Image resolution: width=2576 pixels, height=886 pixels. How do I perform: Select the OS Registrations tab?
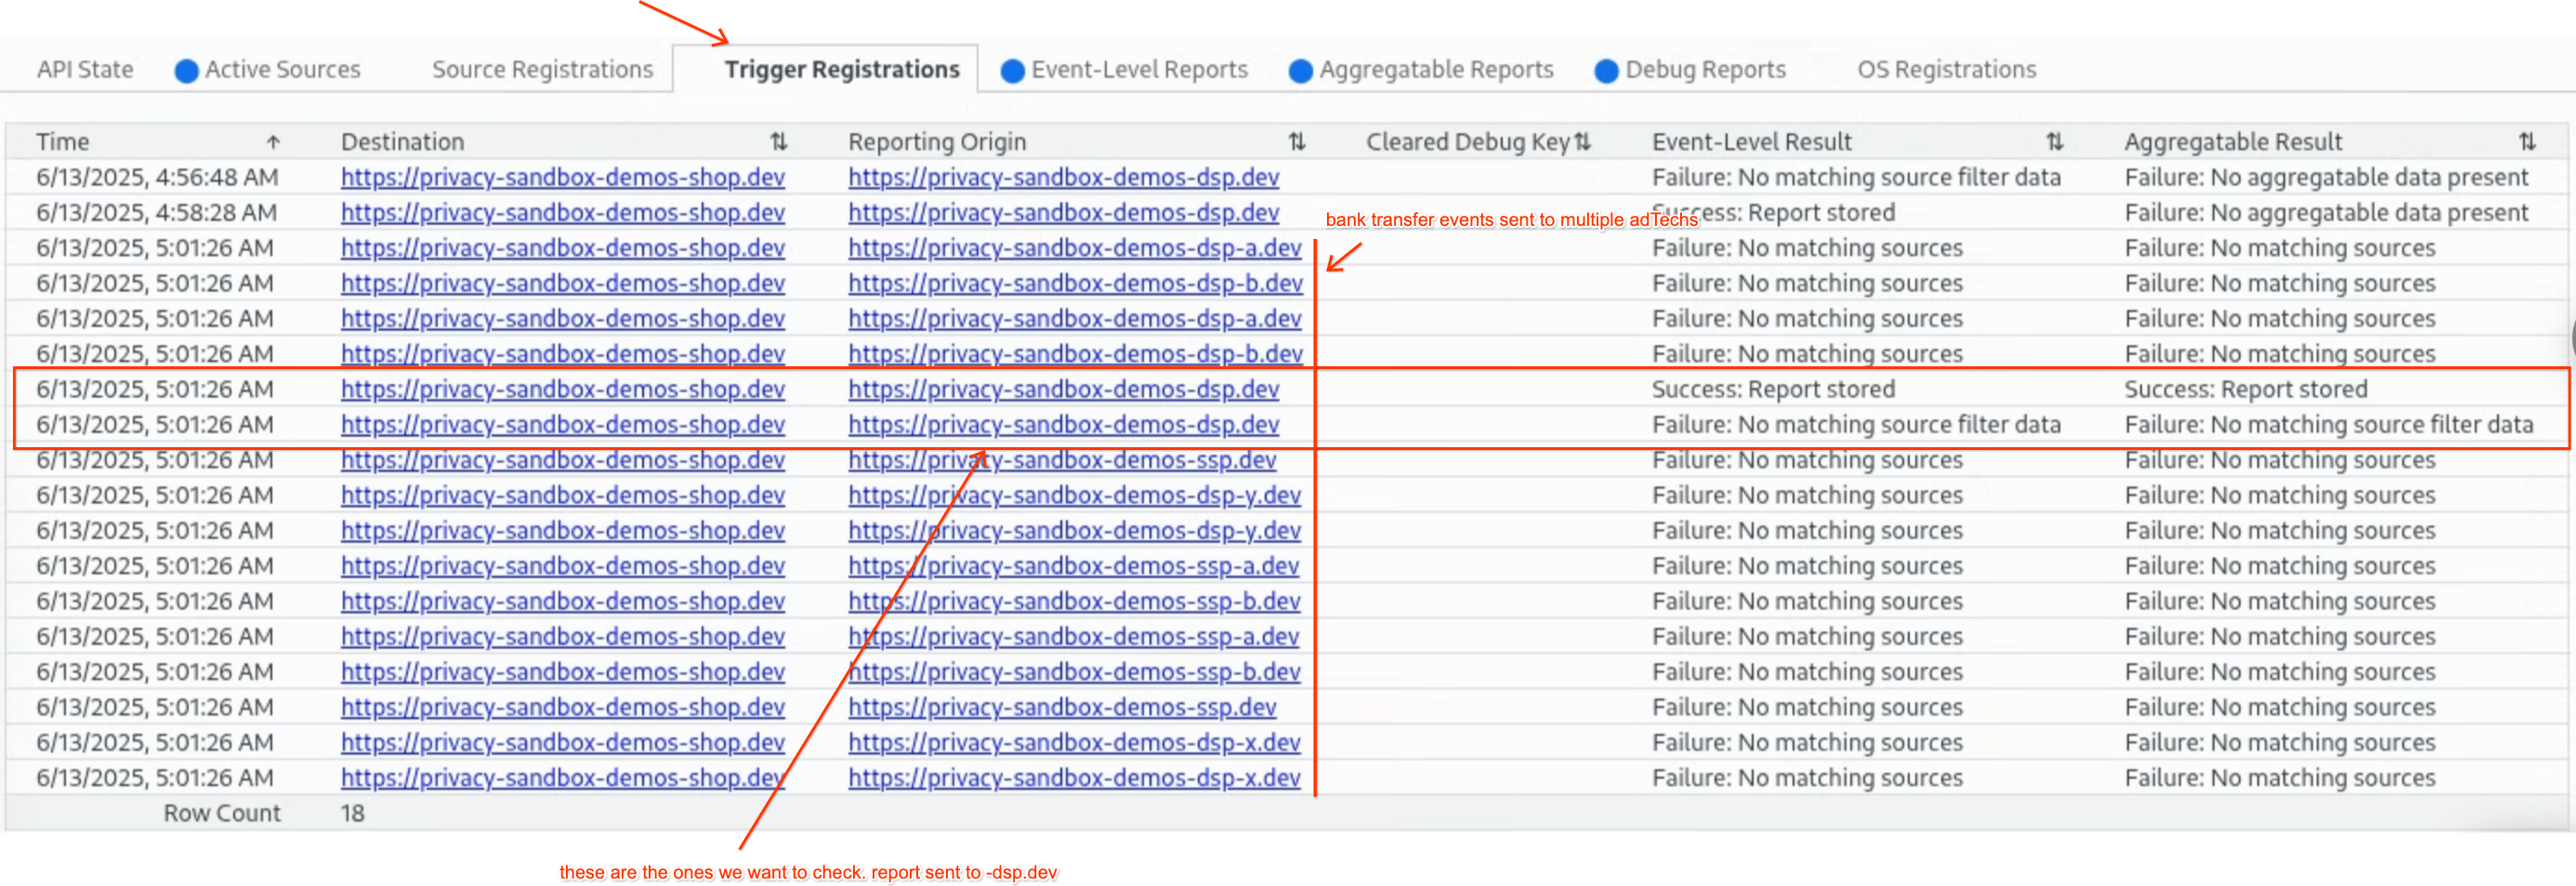(x=1946, y=70)
